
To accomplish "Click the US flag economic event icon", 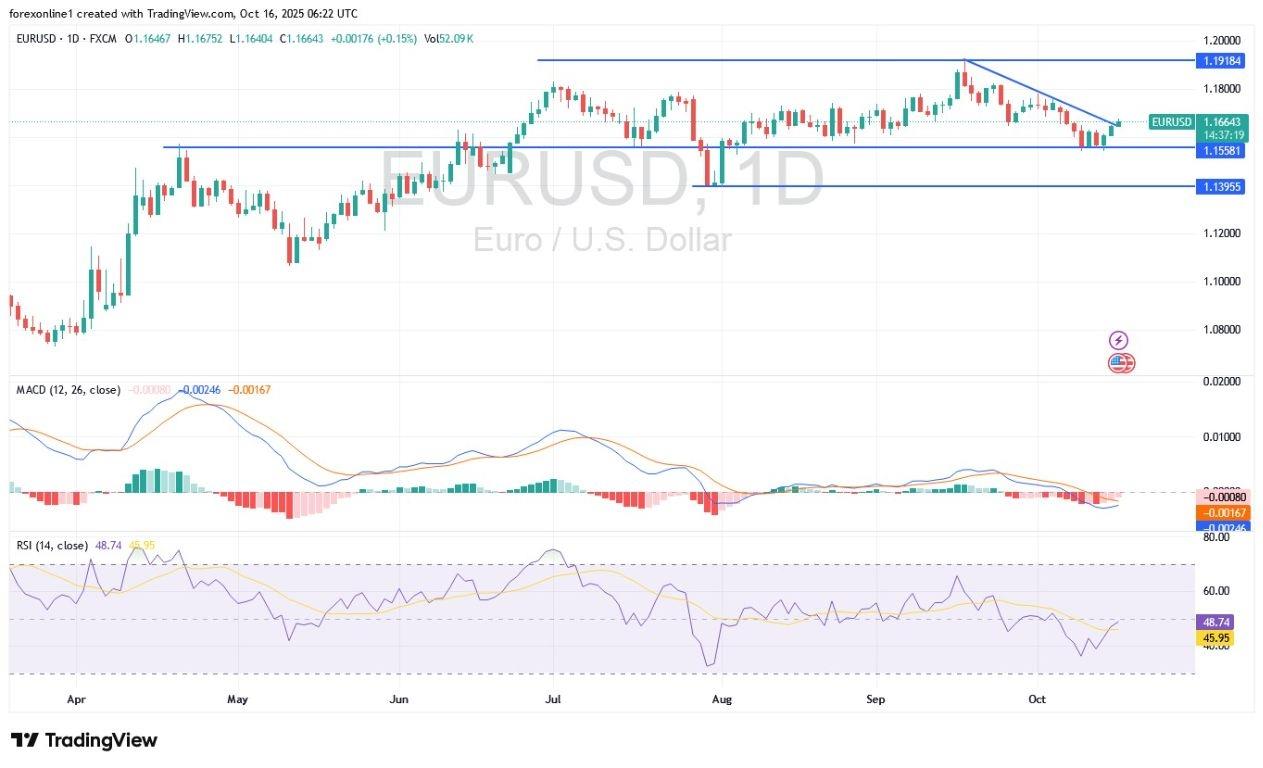I will click(x=1119, y=363).
